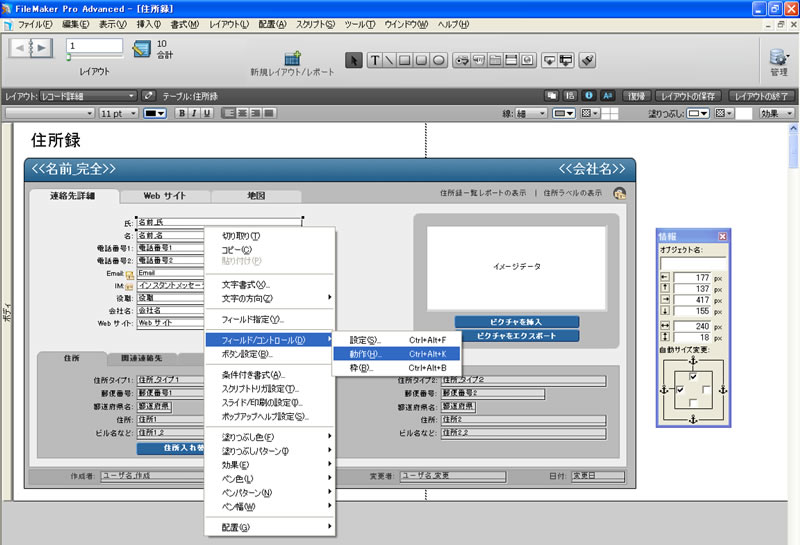Click the A formatting bar toggle icon
Image resolution: width=800 pixels, height=545 pixels.
607,95
